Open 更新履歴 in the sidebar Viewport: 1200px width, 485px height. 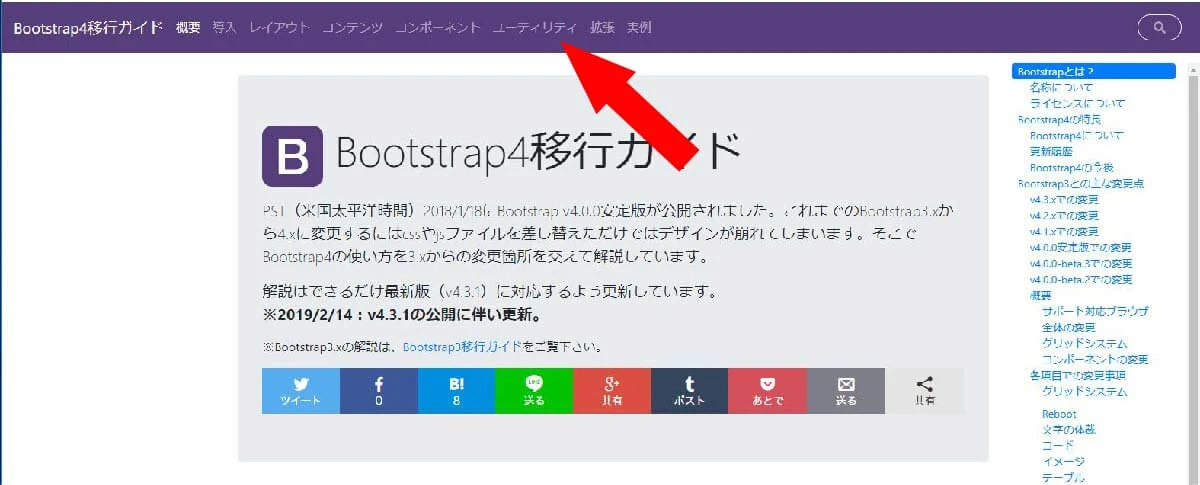[1049, 151]
